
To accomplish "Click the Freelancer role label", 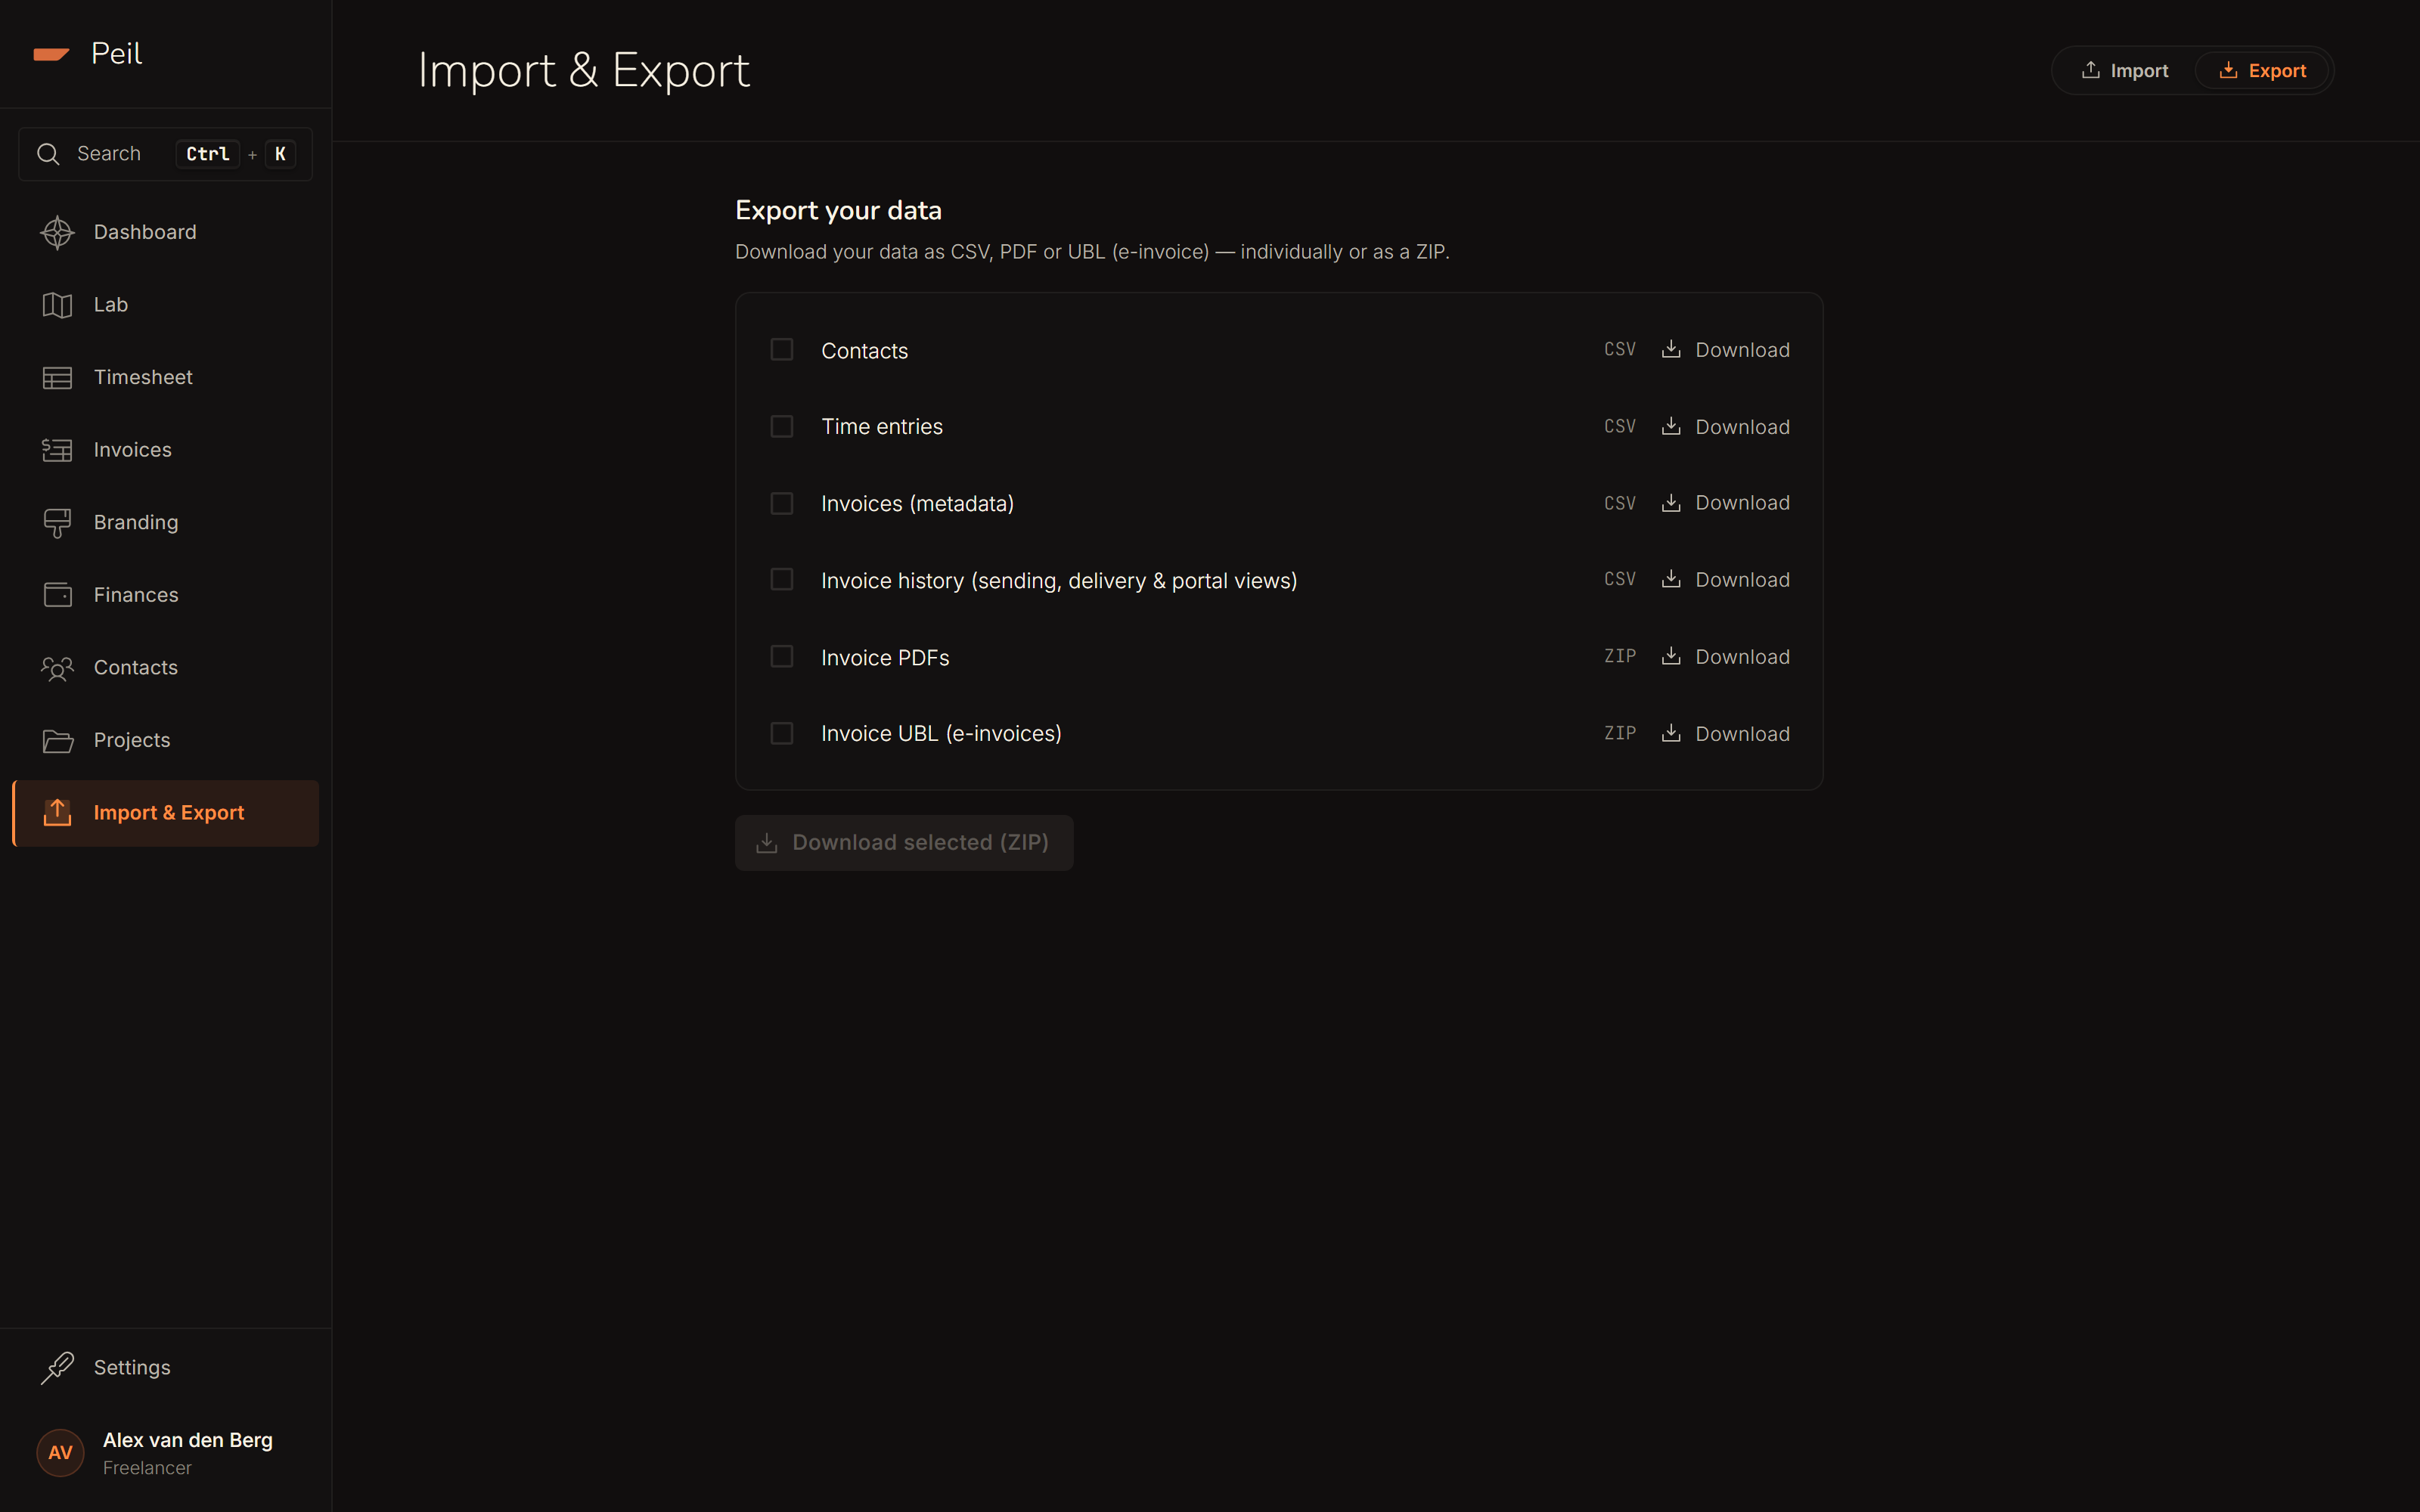I will [147, 1468].
